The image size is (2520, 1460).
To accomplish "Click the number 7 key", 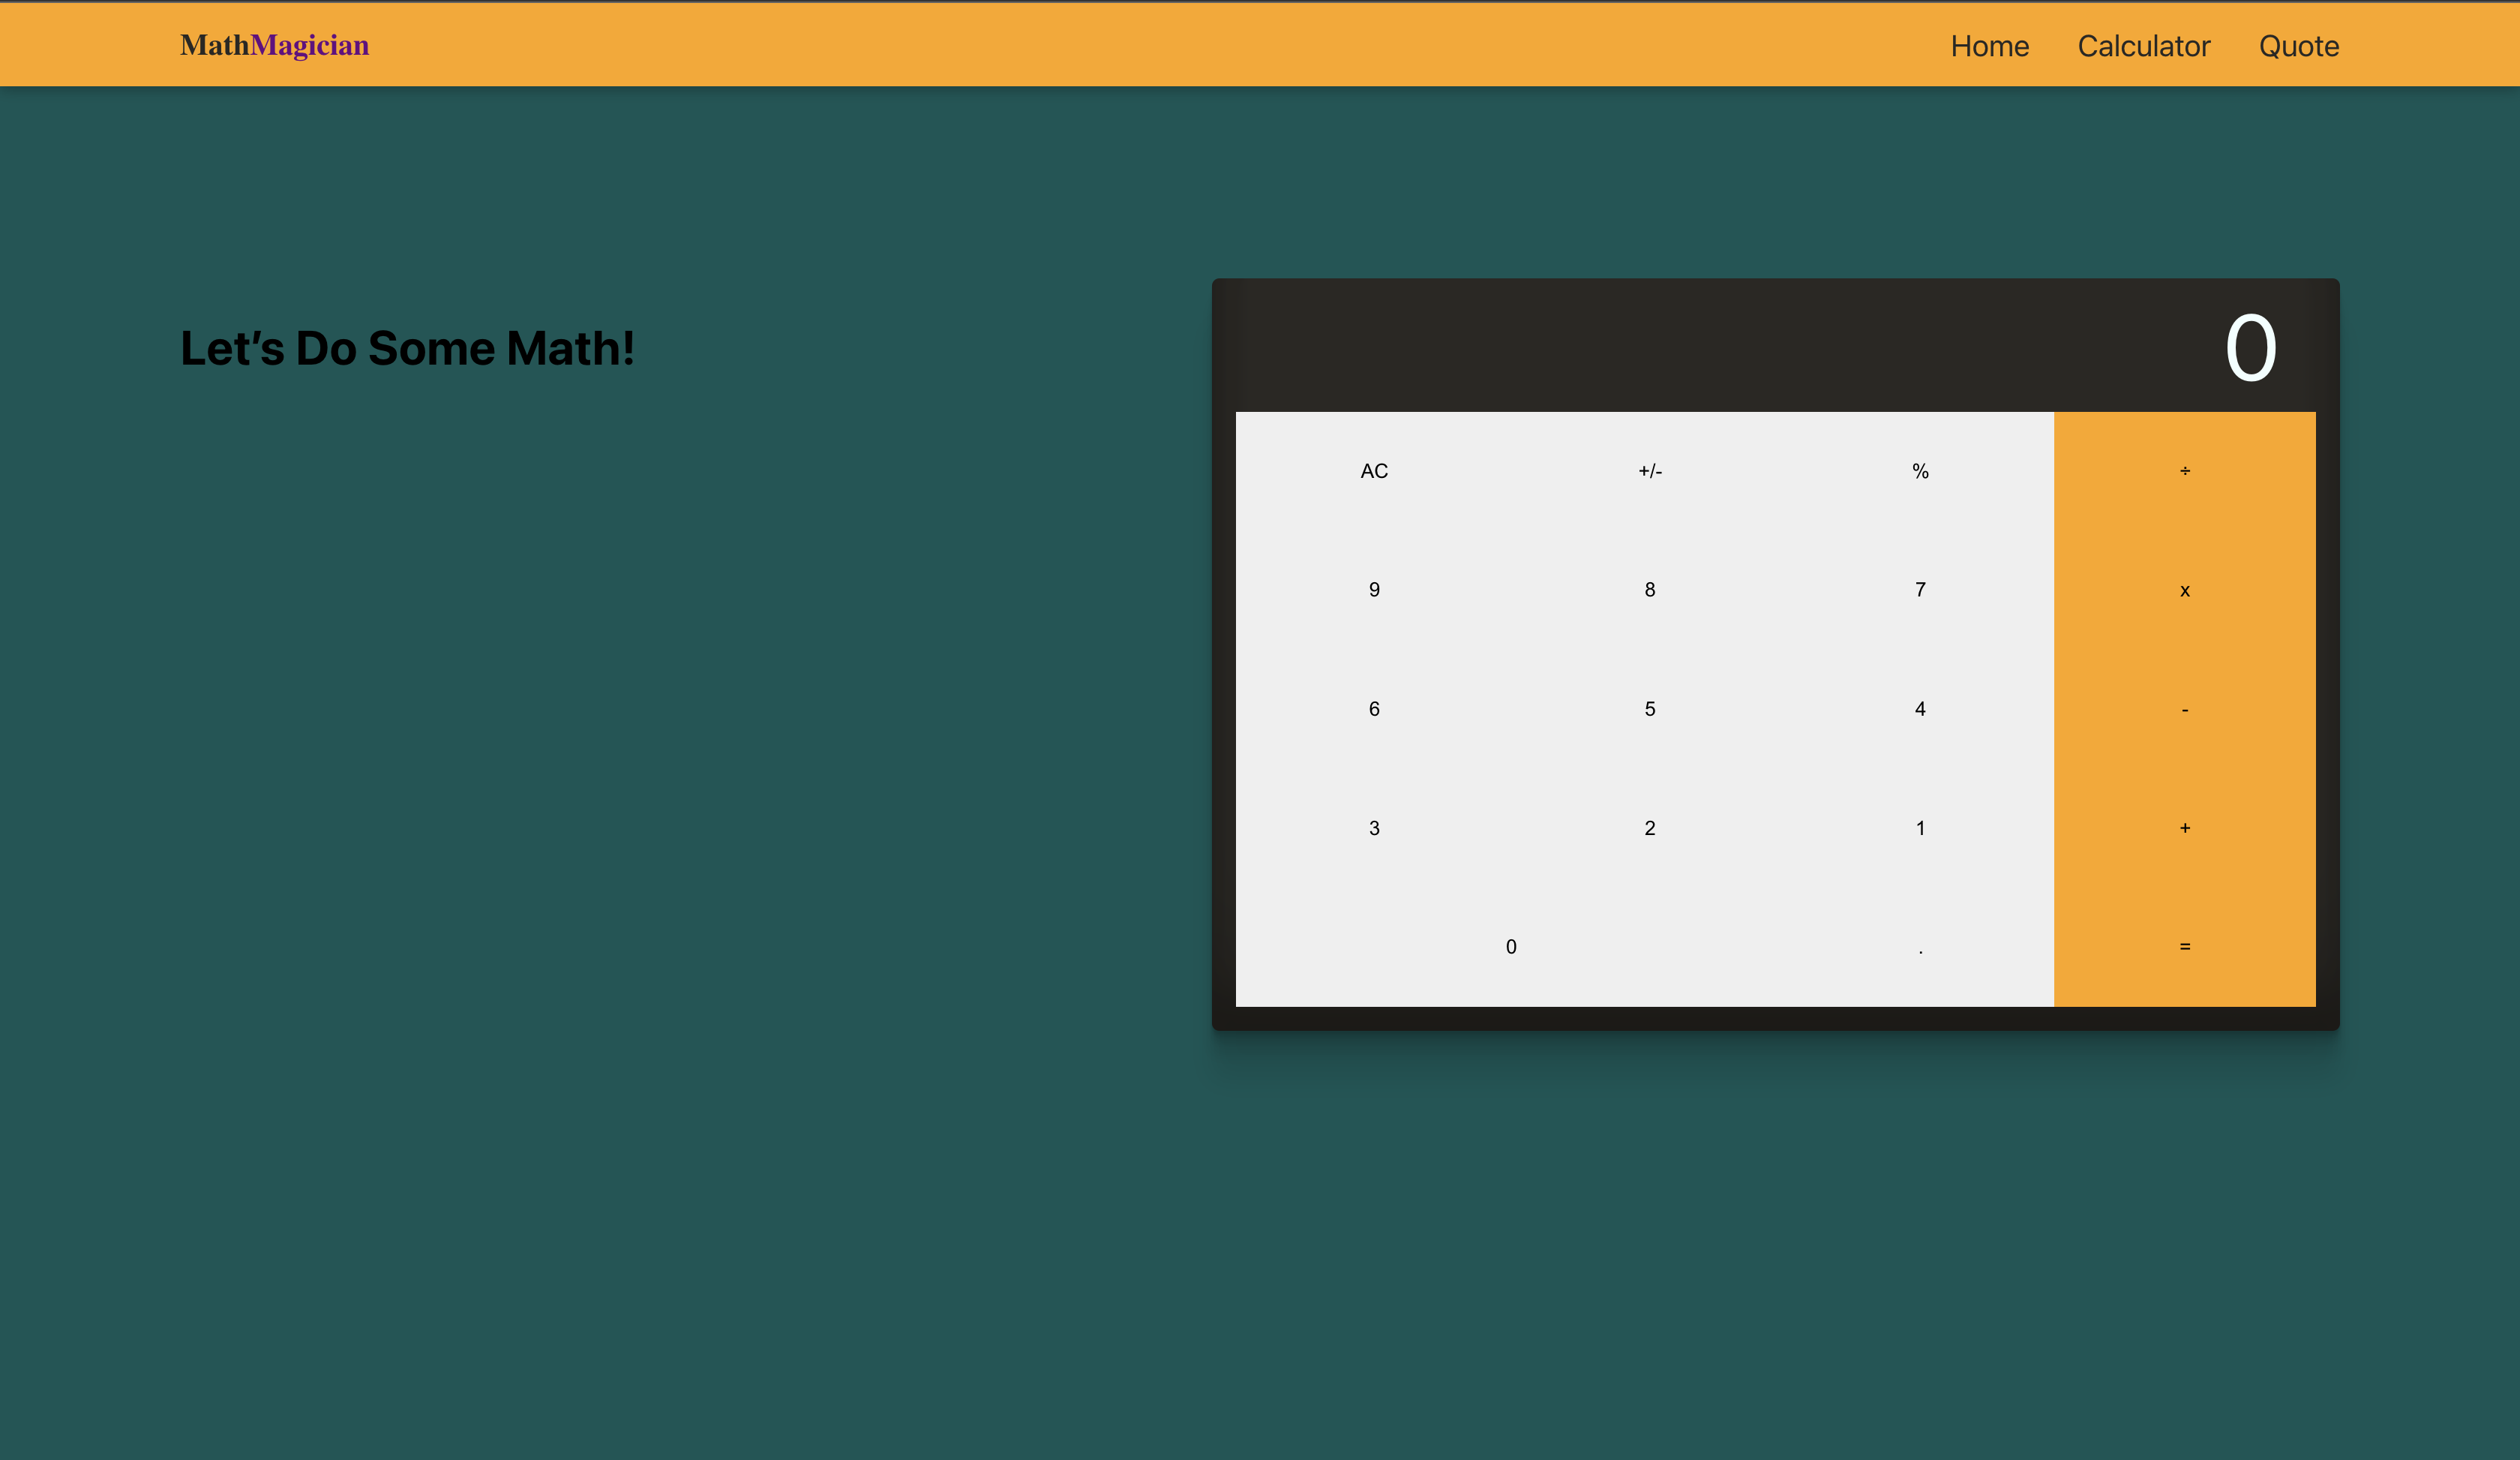I will (1920, 589).
